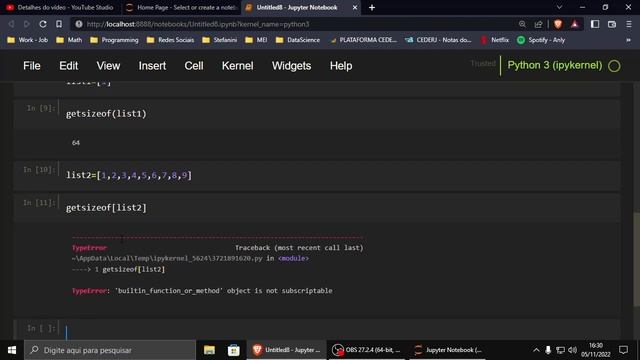Open Programming bookmark folder

click(x=114, y=40)
